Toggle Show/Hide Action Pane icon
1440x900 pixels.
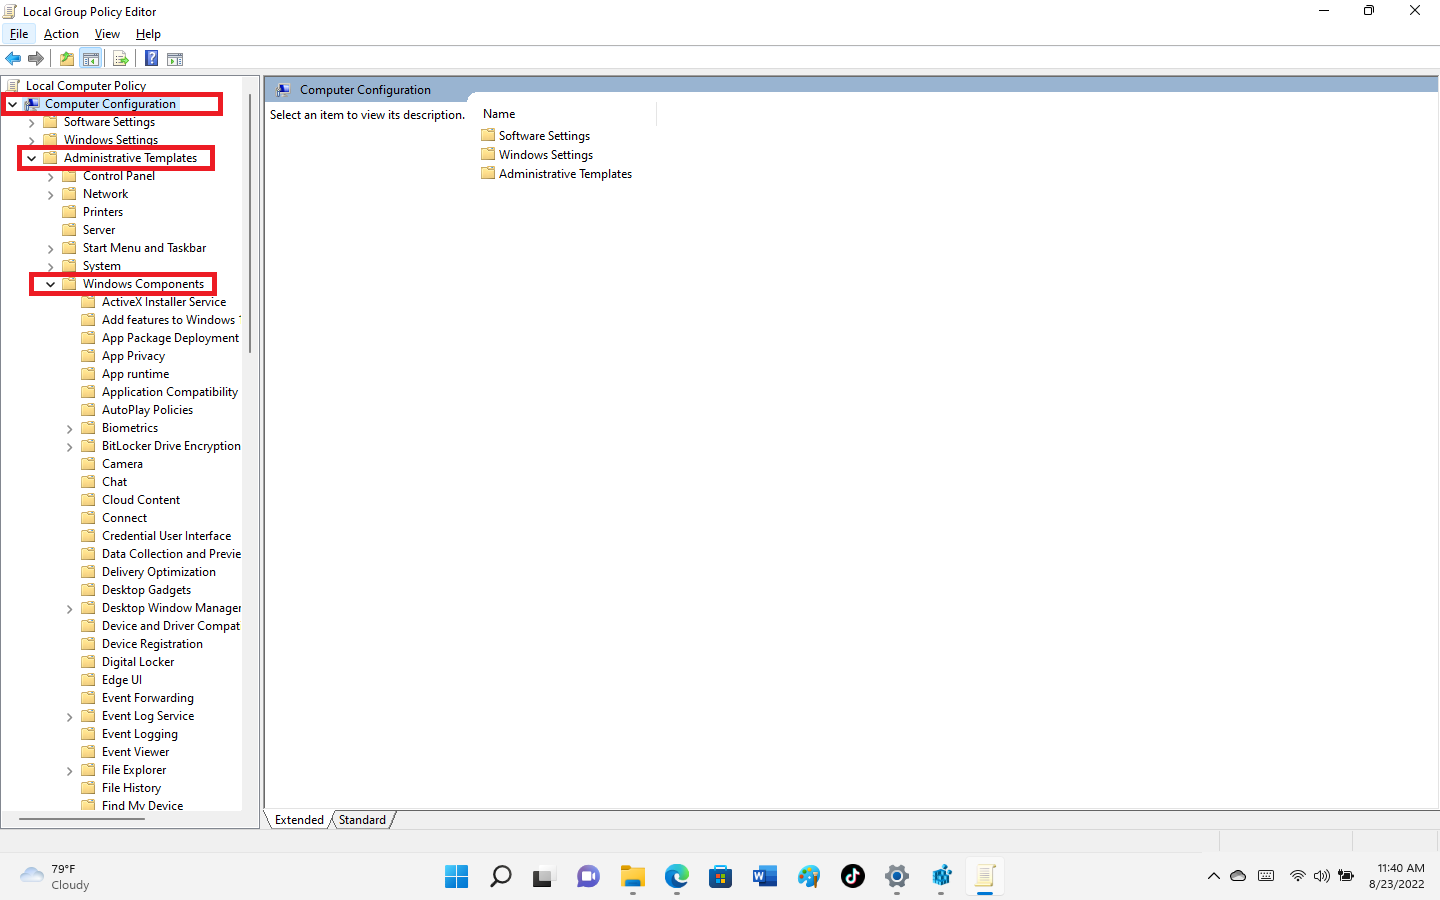coord(175,59)
